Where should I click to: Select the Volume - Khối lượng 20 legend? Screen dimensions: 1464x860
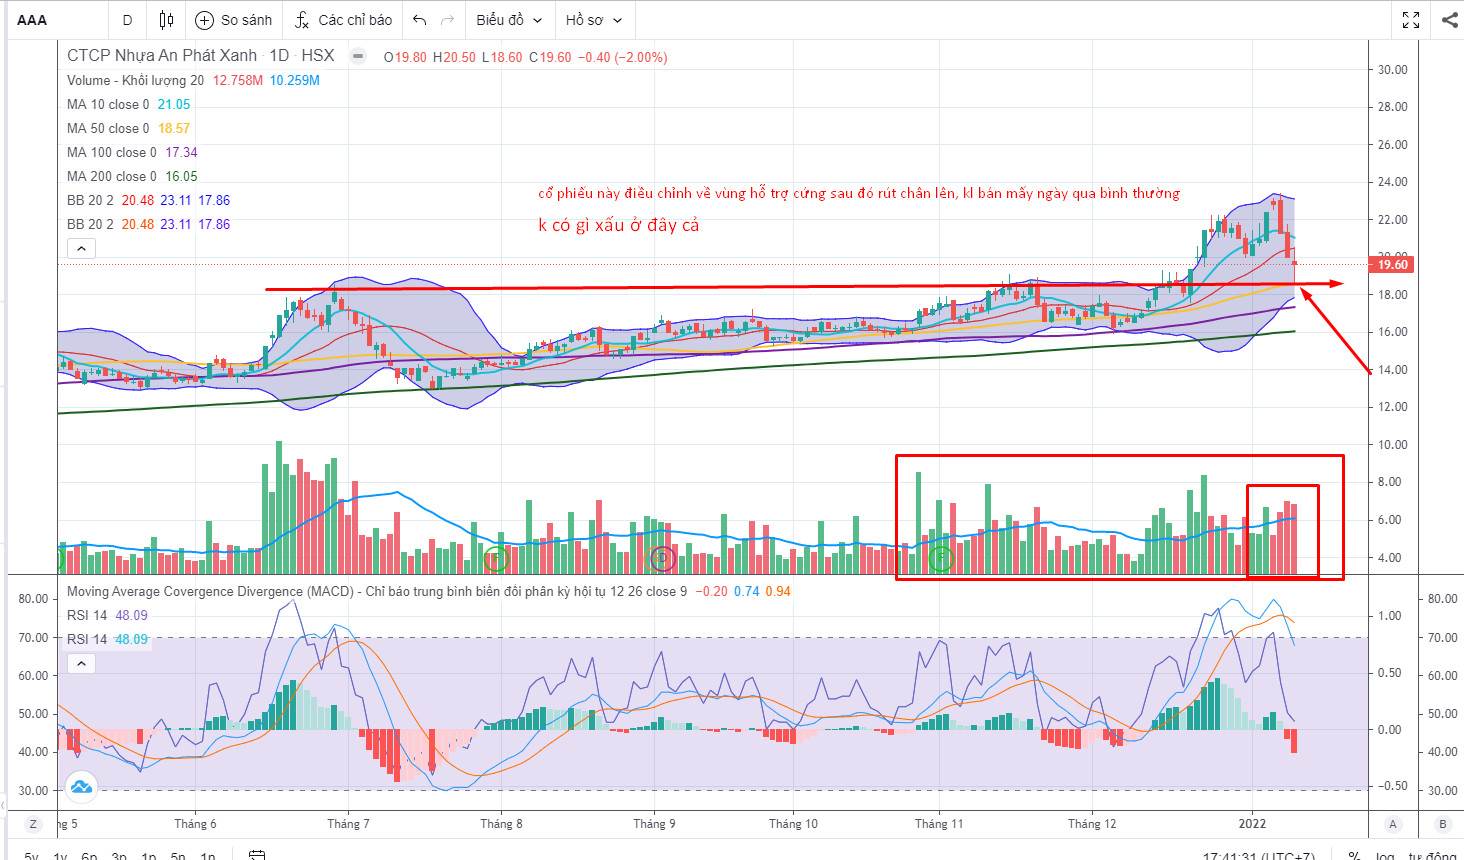click(135, 80)
